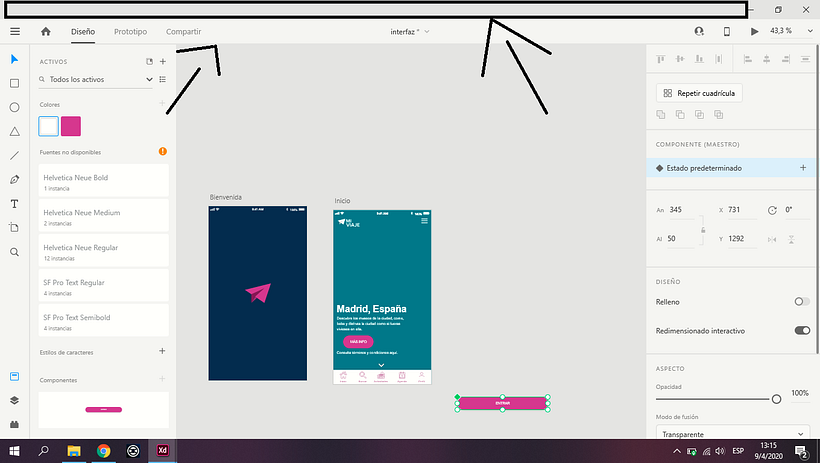
Task: Add a character style with plus
Action: (x=162, y=351)
